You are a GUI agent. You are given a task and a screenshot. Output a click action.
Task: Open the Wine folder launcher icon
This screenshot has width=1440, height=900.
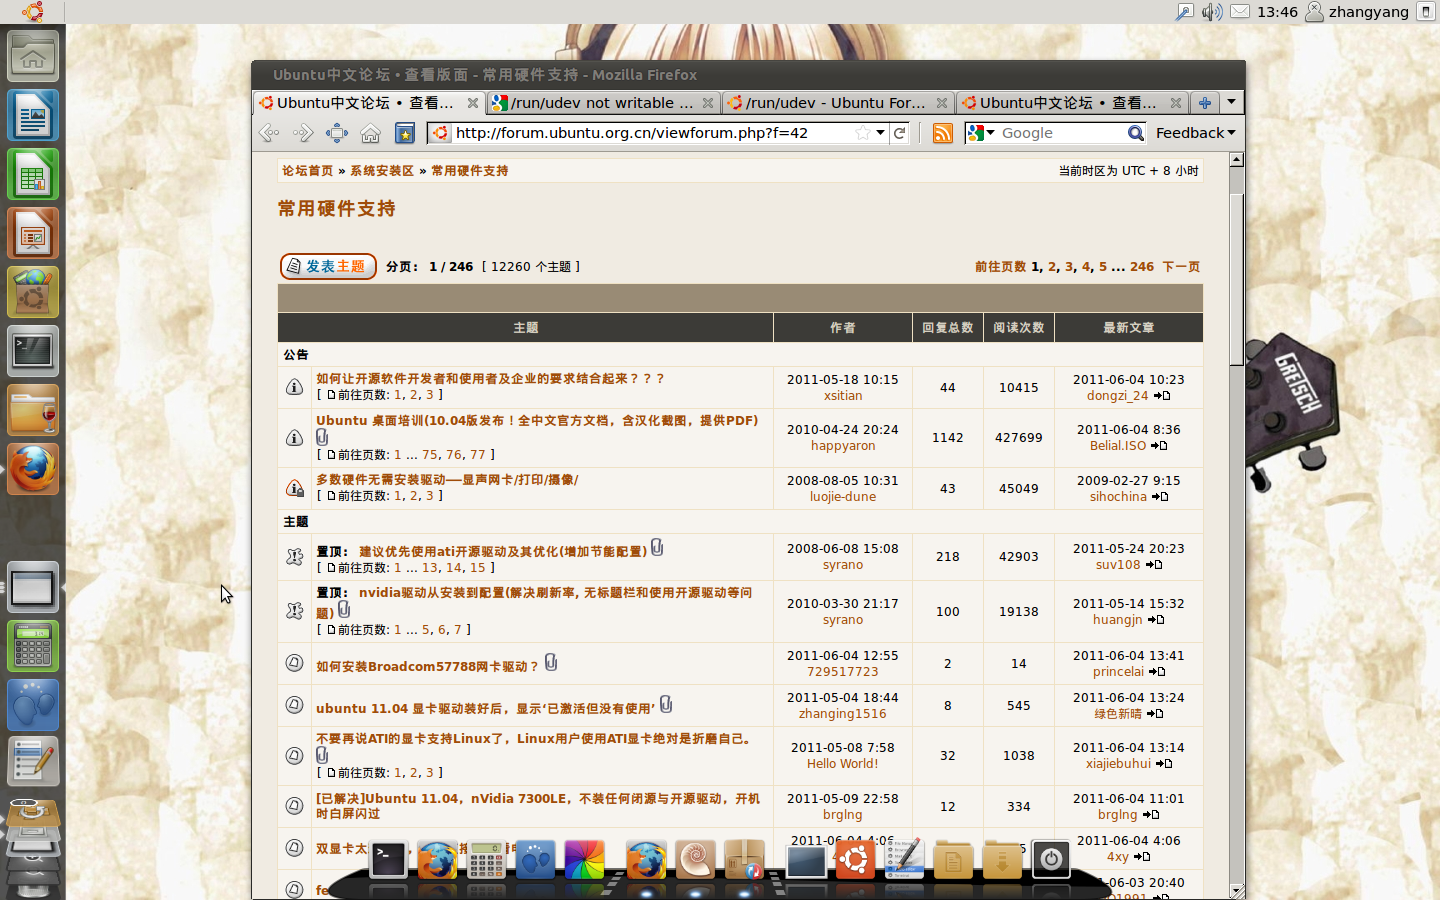[x=33, y=410]
